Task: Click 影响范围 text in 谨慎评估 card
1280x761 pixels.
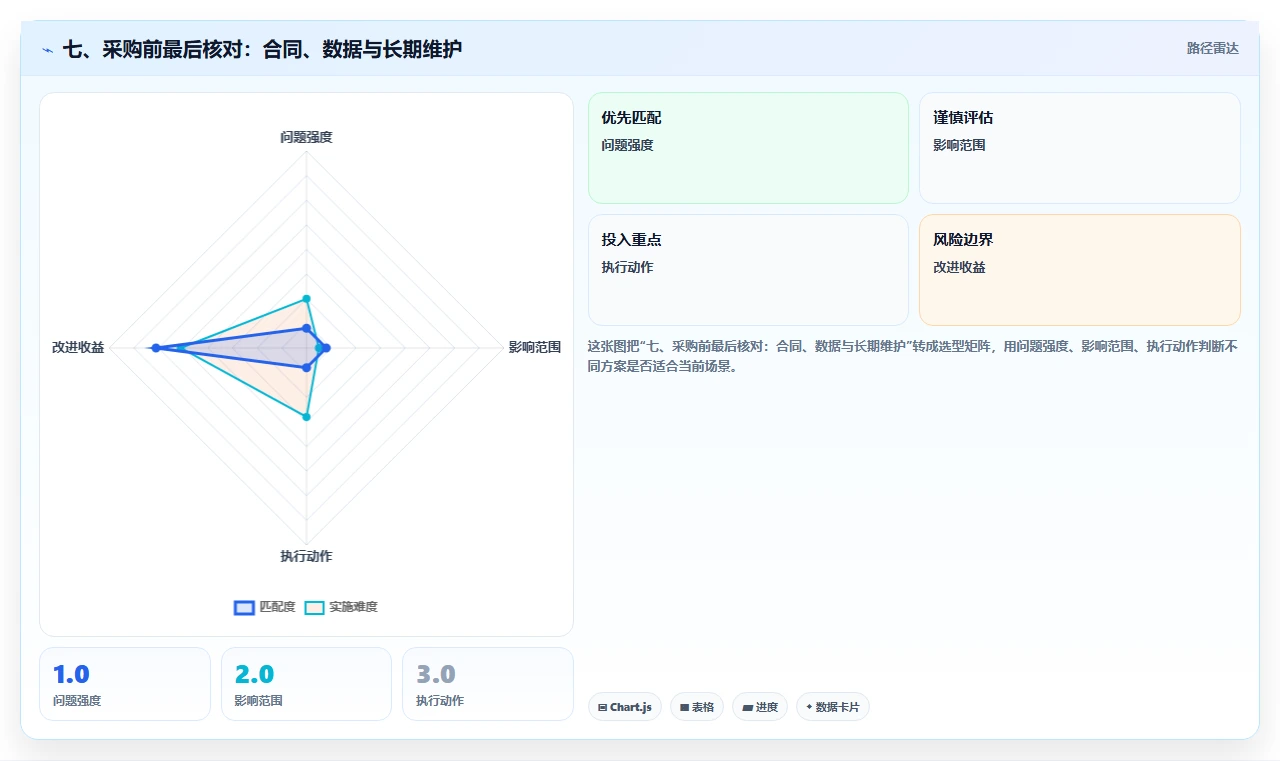Action: 959,145
